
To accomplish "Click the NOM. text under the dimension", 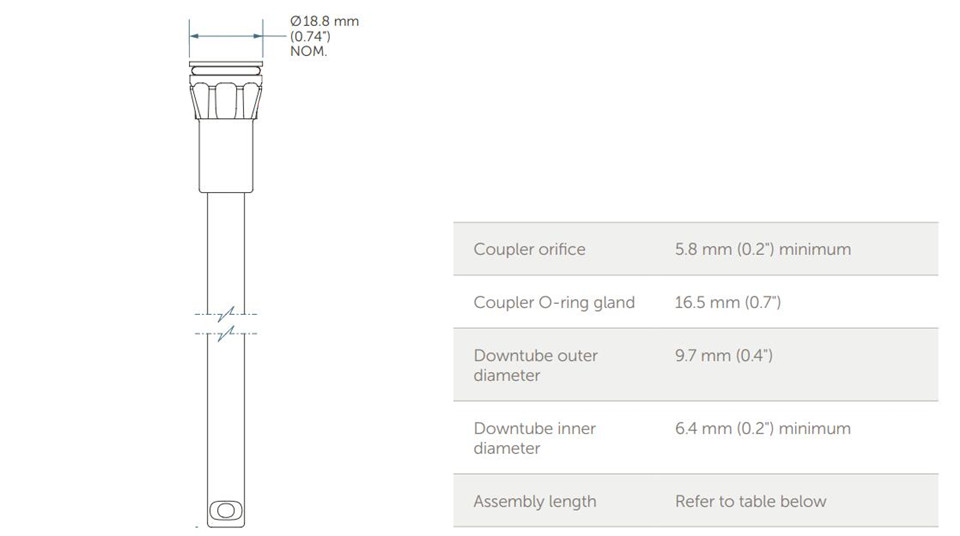I will (x=309, y=51).
